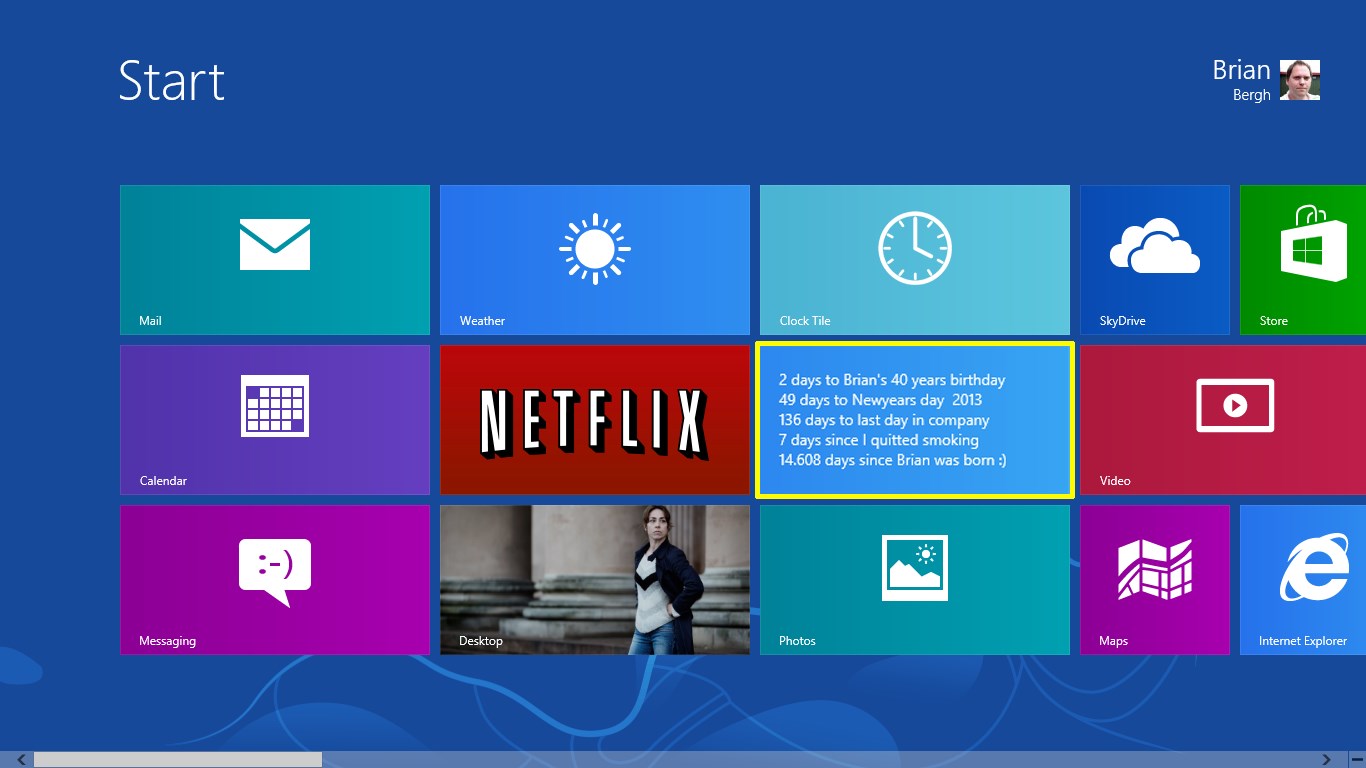Click "2 days to Brian's 40 years birthday"
Viewport: 1366px width, 768px height.
pyautogui.click(x=892, y=380)
